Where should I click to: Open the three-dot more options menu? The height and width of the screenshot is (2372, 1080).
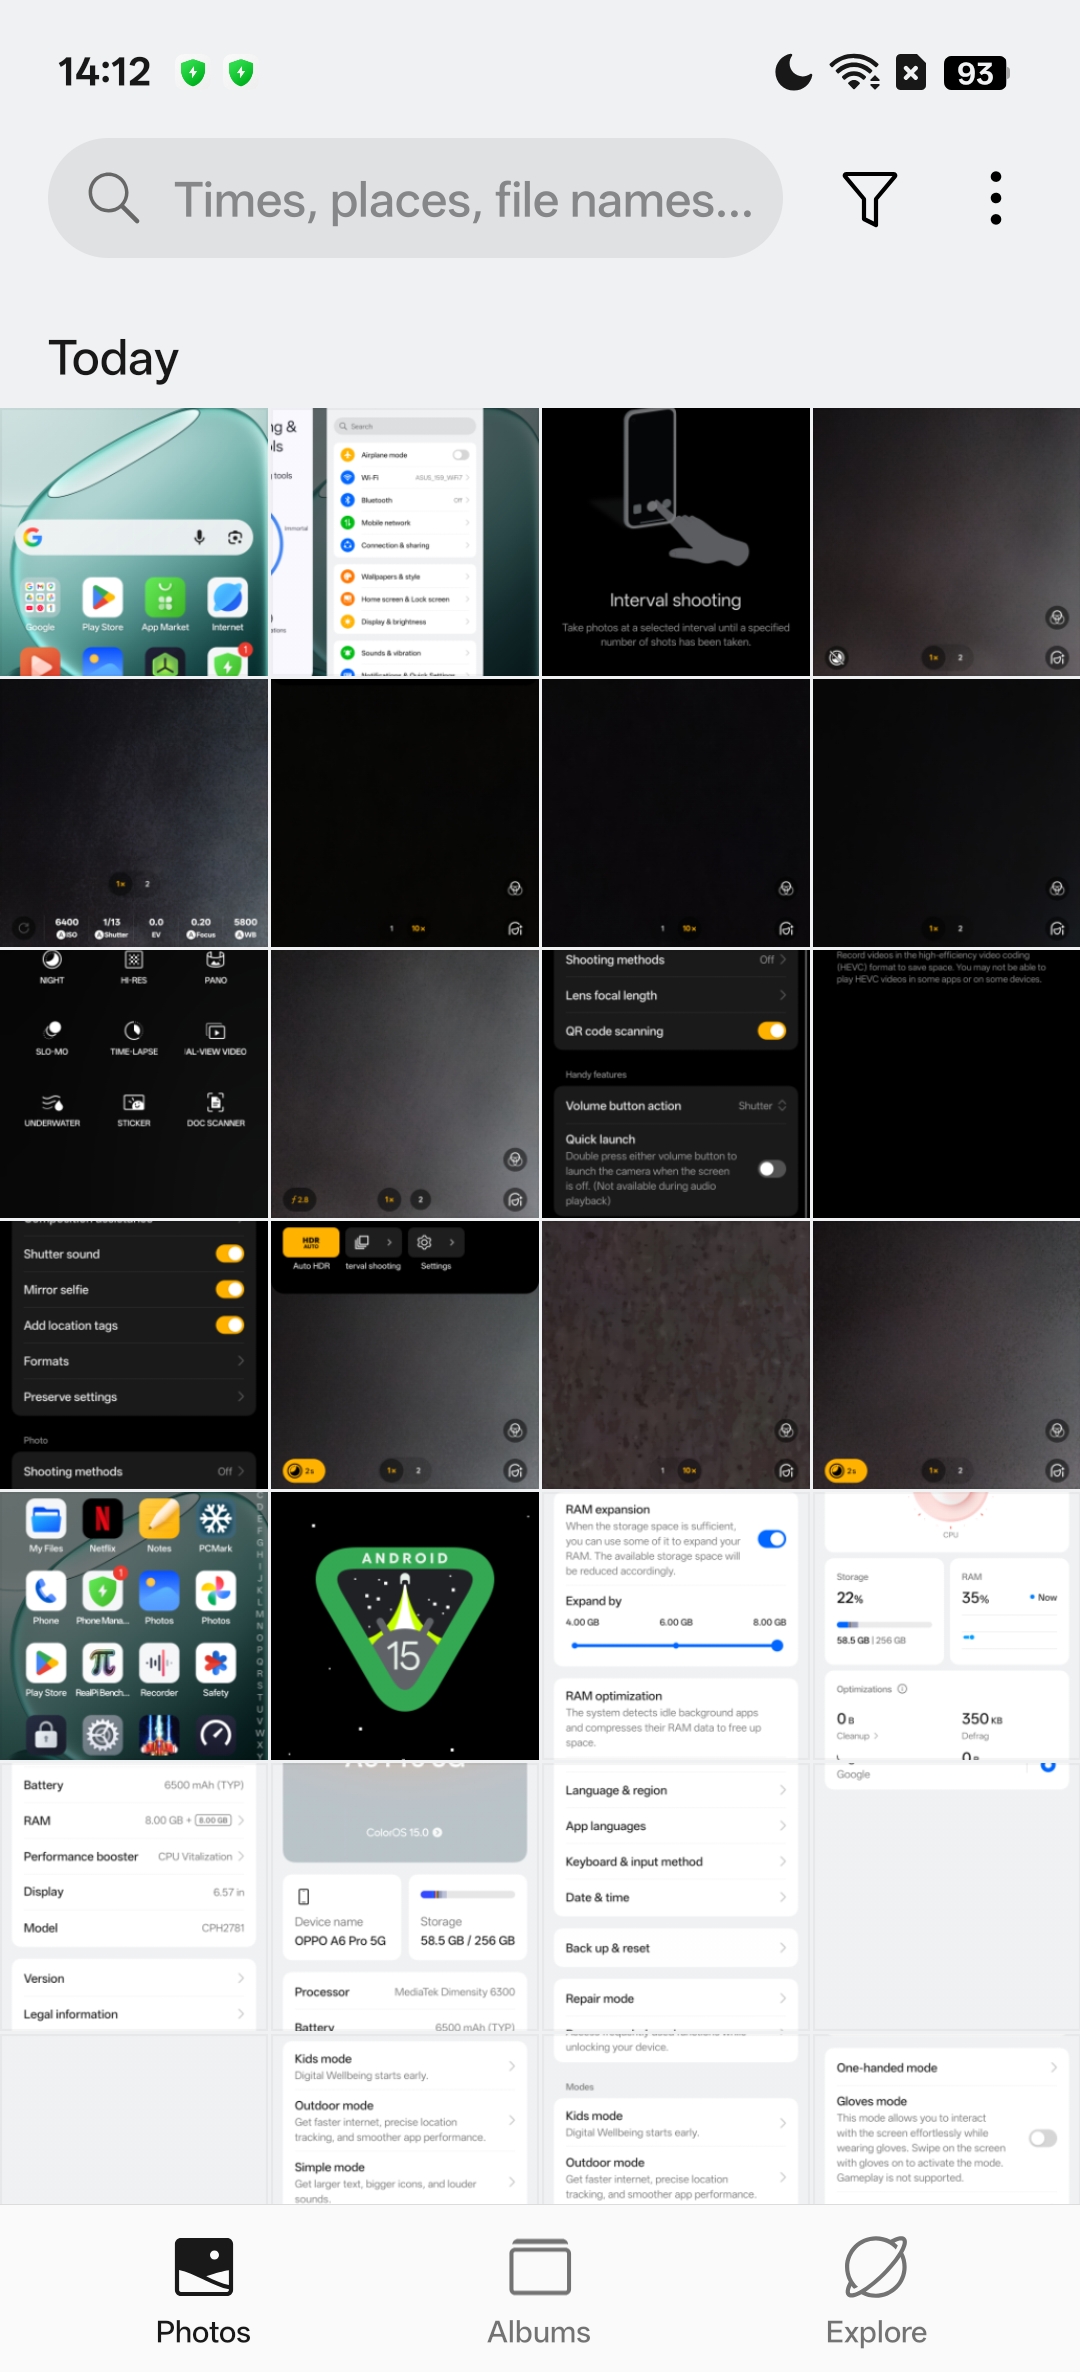click(x=995, y=198)
